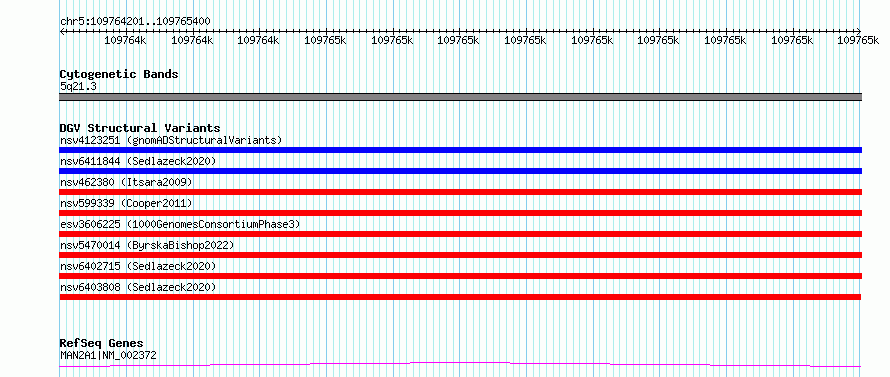890x377 pixels.
Task: Open the MAN2A1|NM_002372 gene label
Action: 108,355
